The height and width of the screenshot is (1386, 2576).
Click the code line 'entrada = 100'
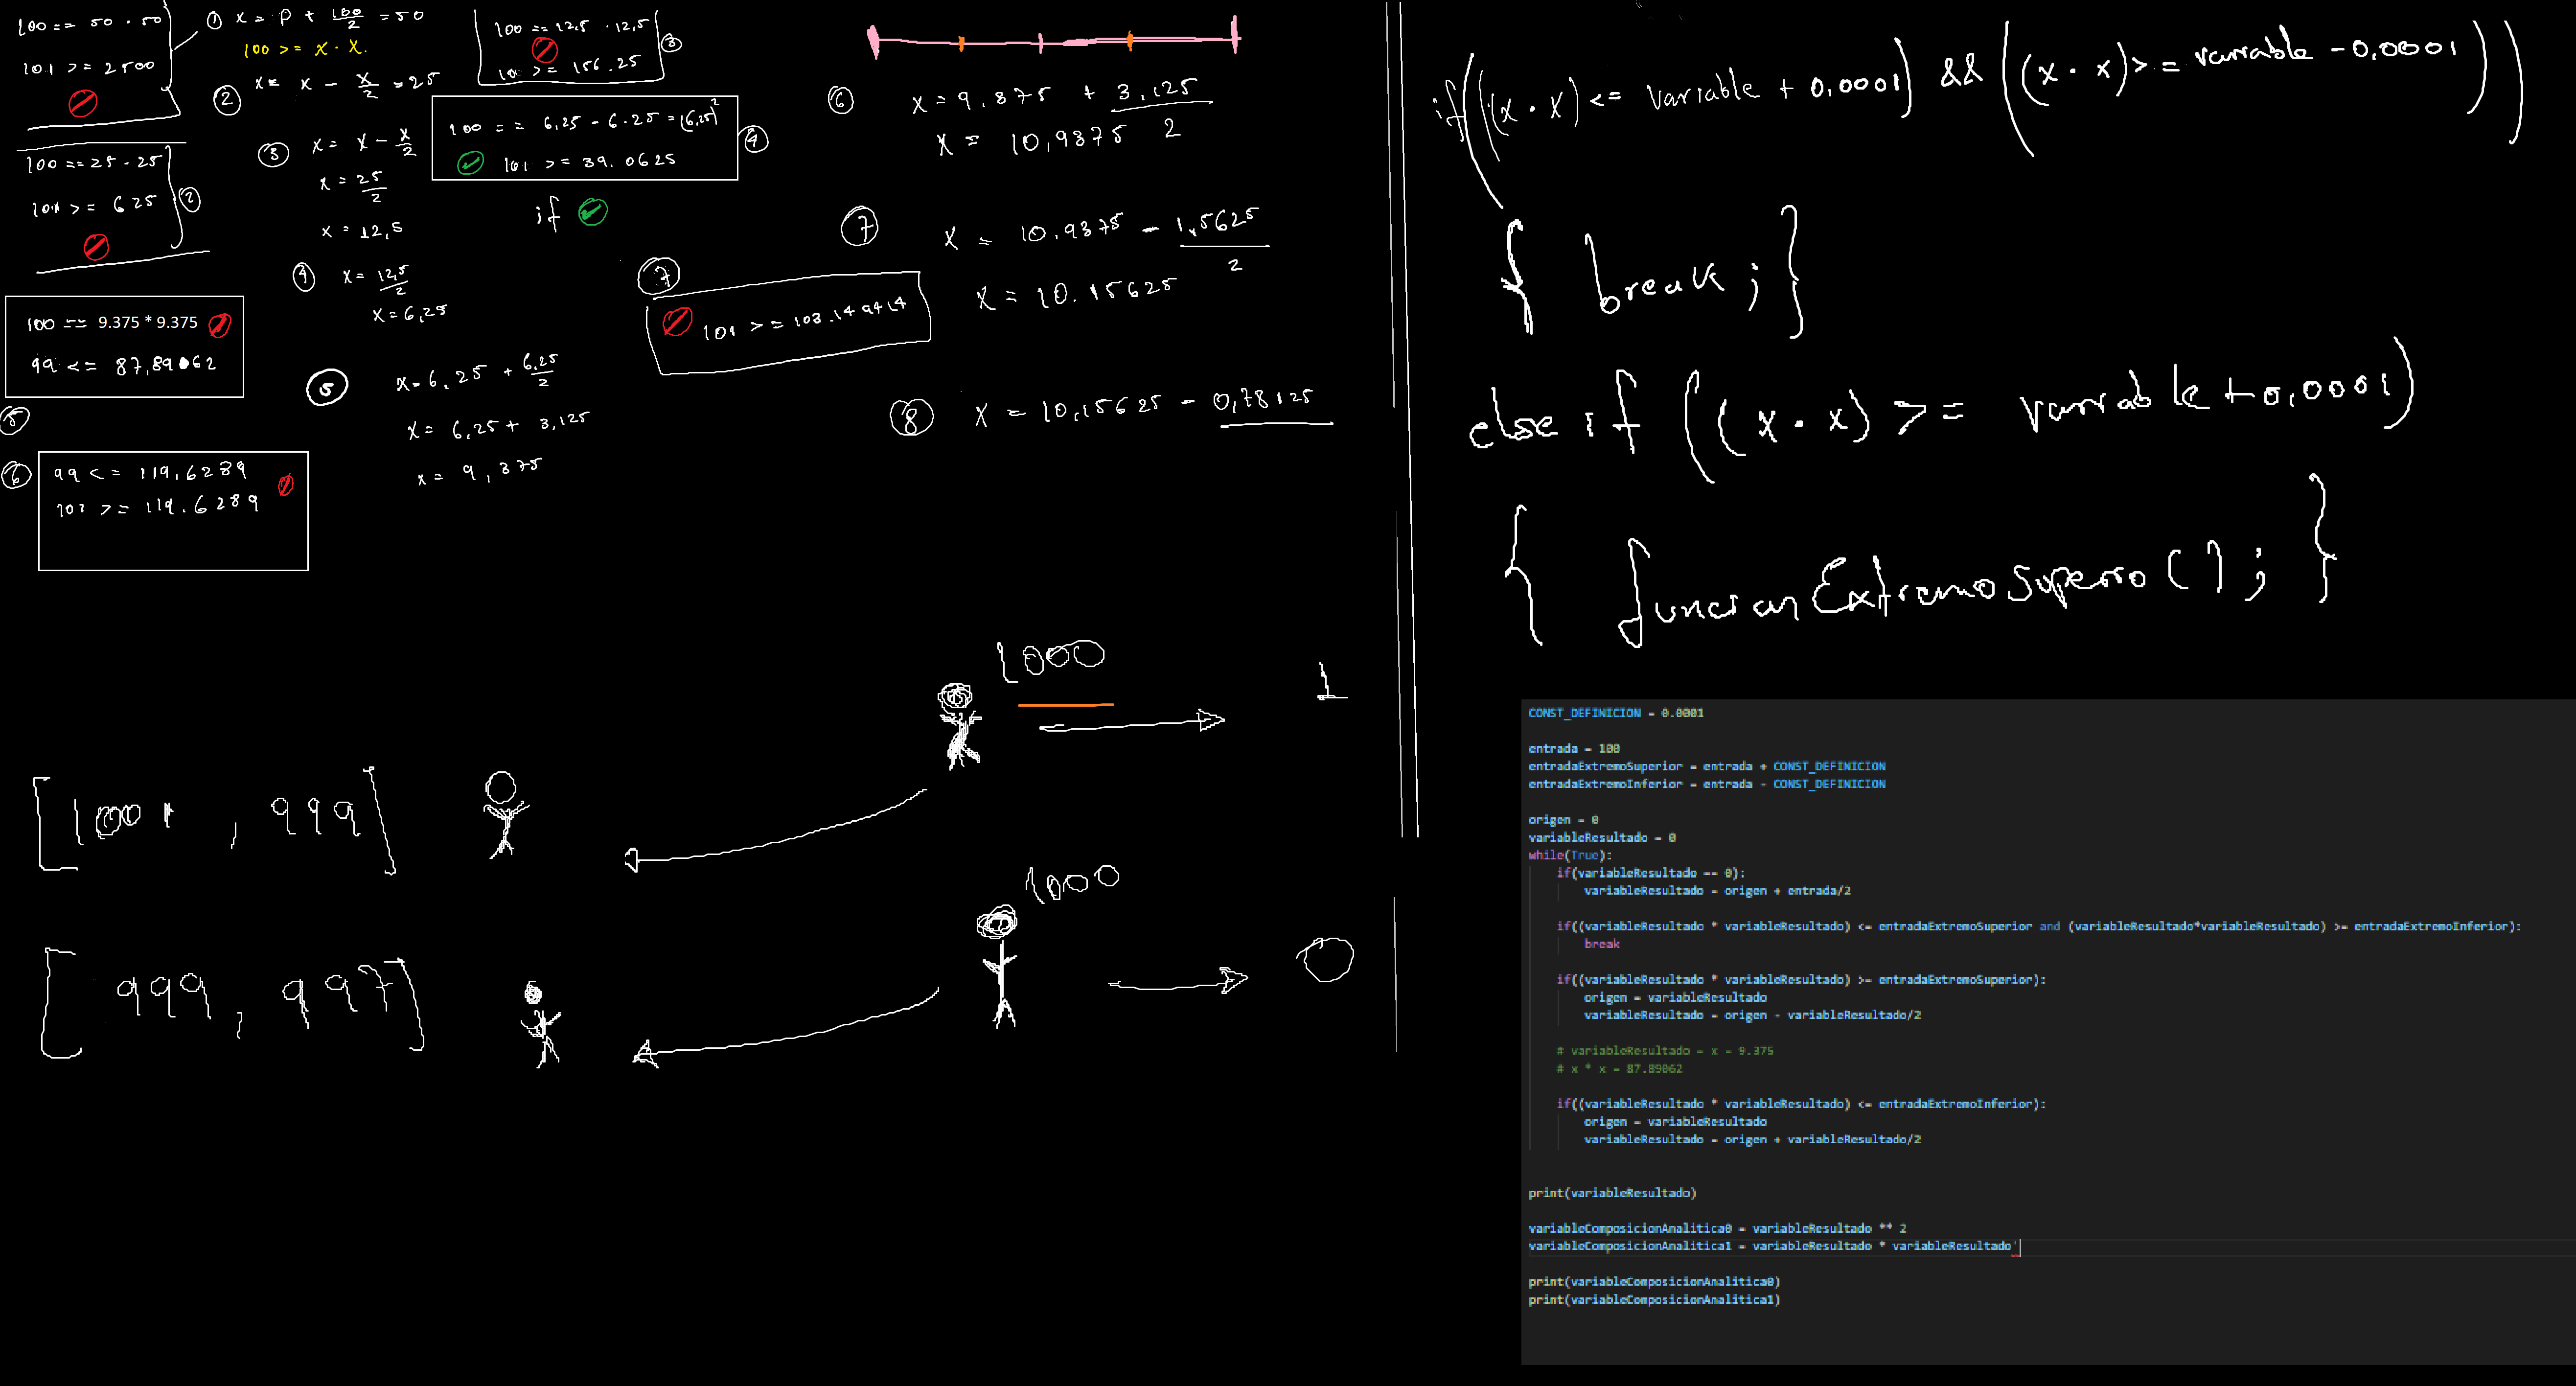coord(1573,748)
